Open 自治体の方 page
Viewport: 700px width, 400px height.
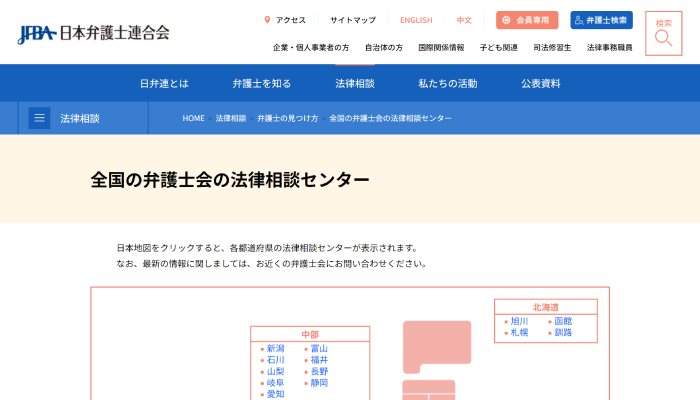click(x=384, y=47)
